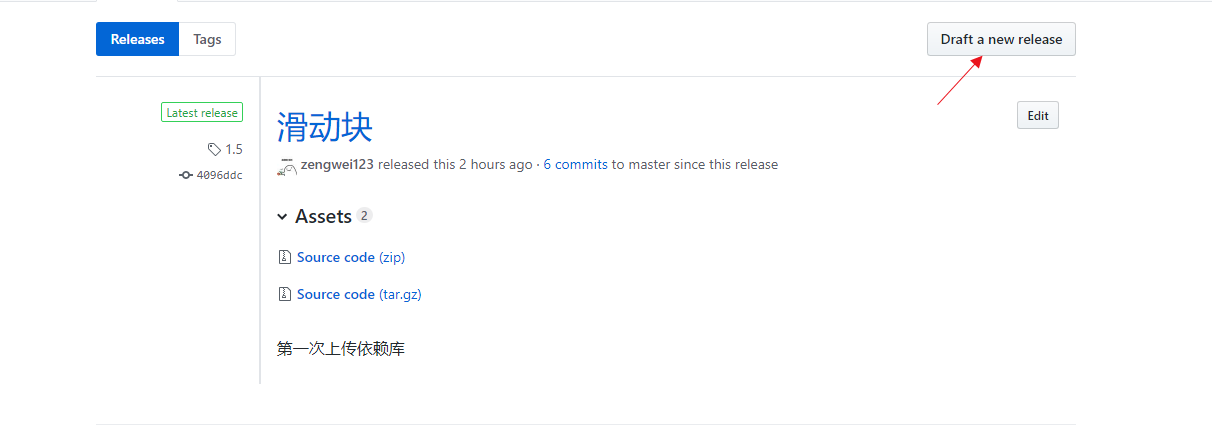The height and width of the screenshot is (436, 1212).
Task: Click Draft a new release button
Action: point(1001,39)
